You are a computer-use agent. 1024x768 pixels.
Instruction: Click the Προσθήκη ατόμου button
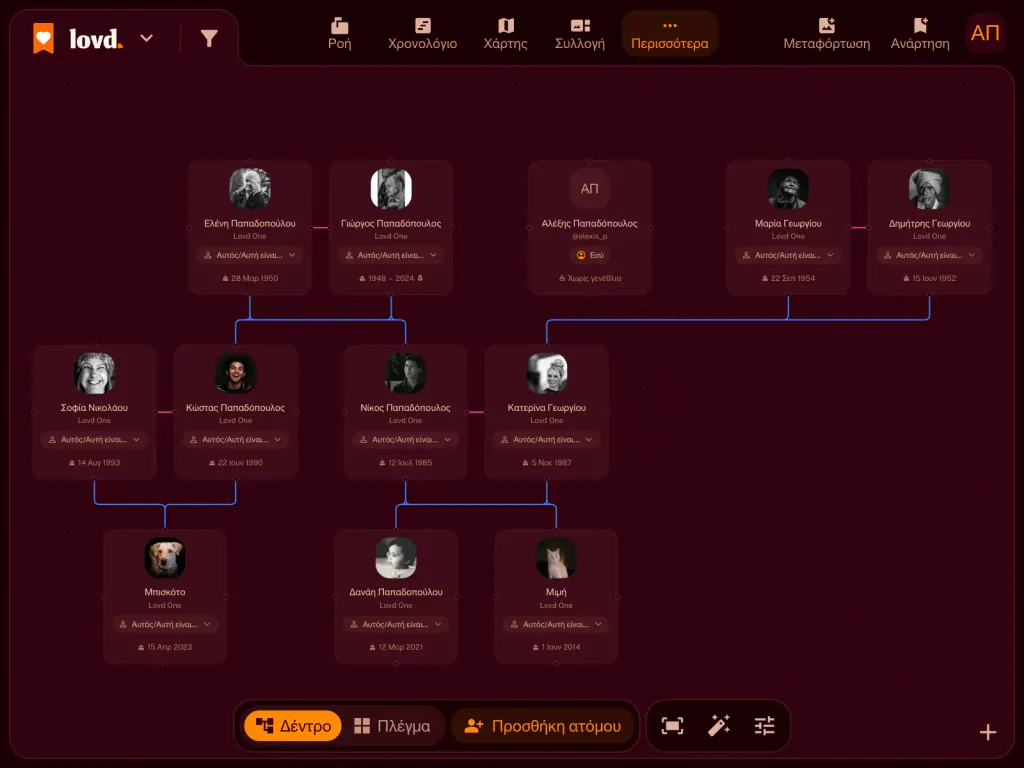543,726
